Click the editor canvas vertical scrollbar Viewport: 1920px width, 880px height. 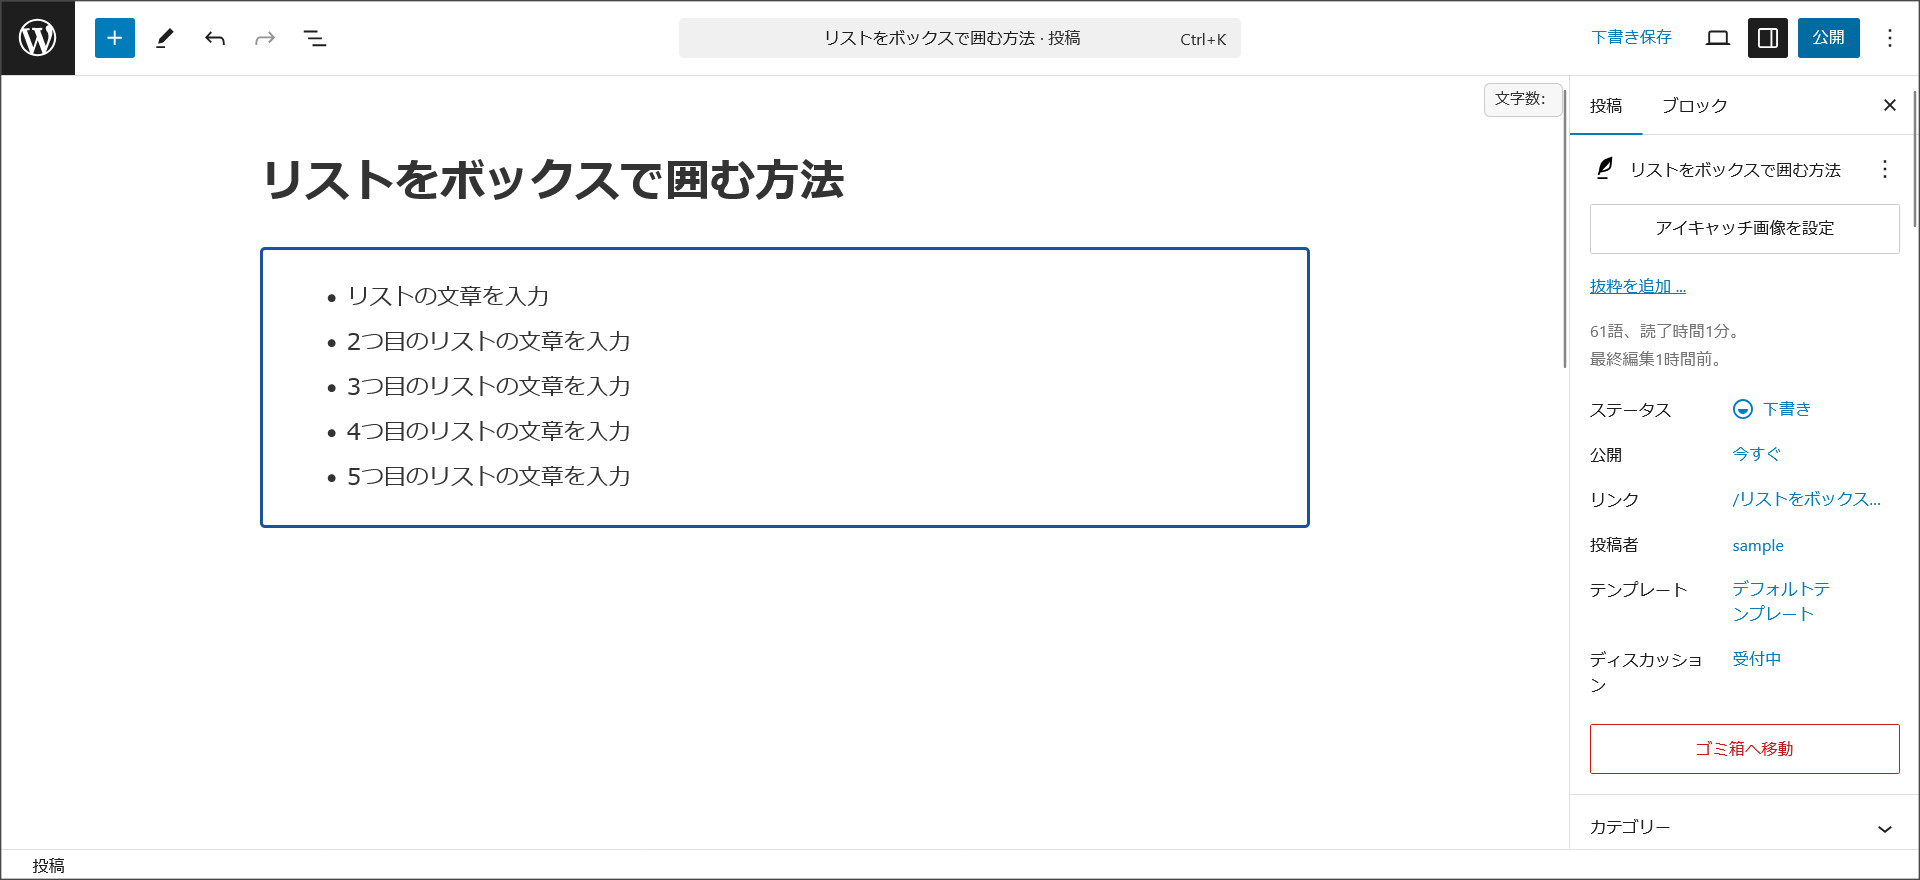1565,228
